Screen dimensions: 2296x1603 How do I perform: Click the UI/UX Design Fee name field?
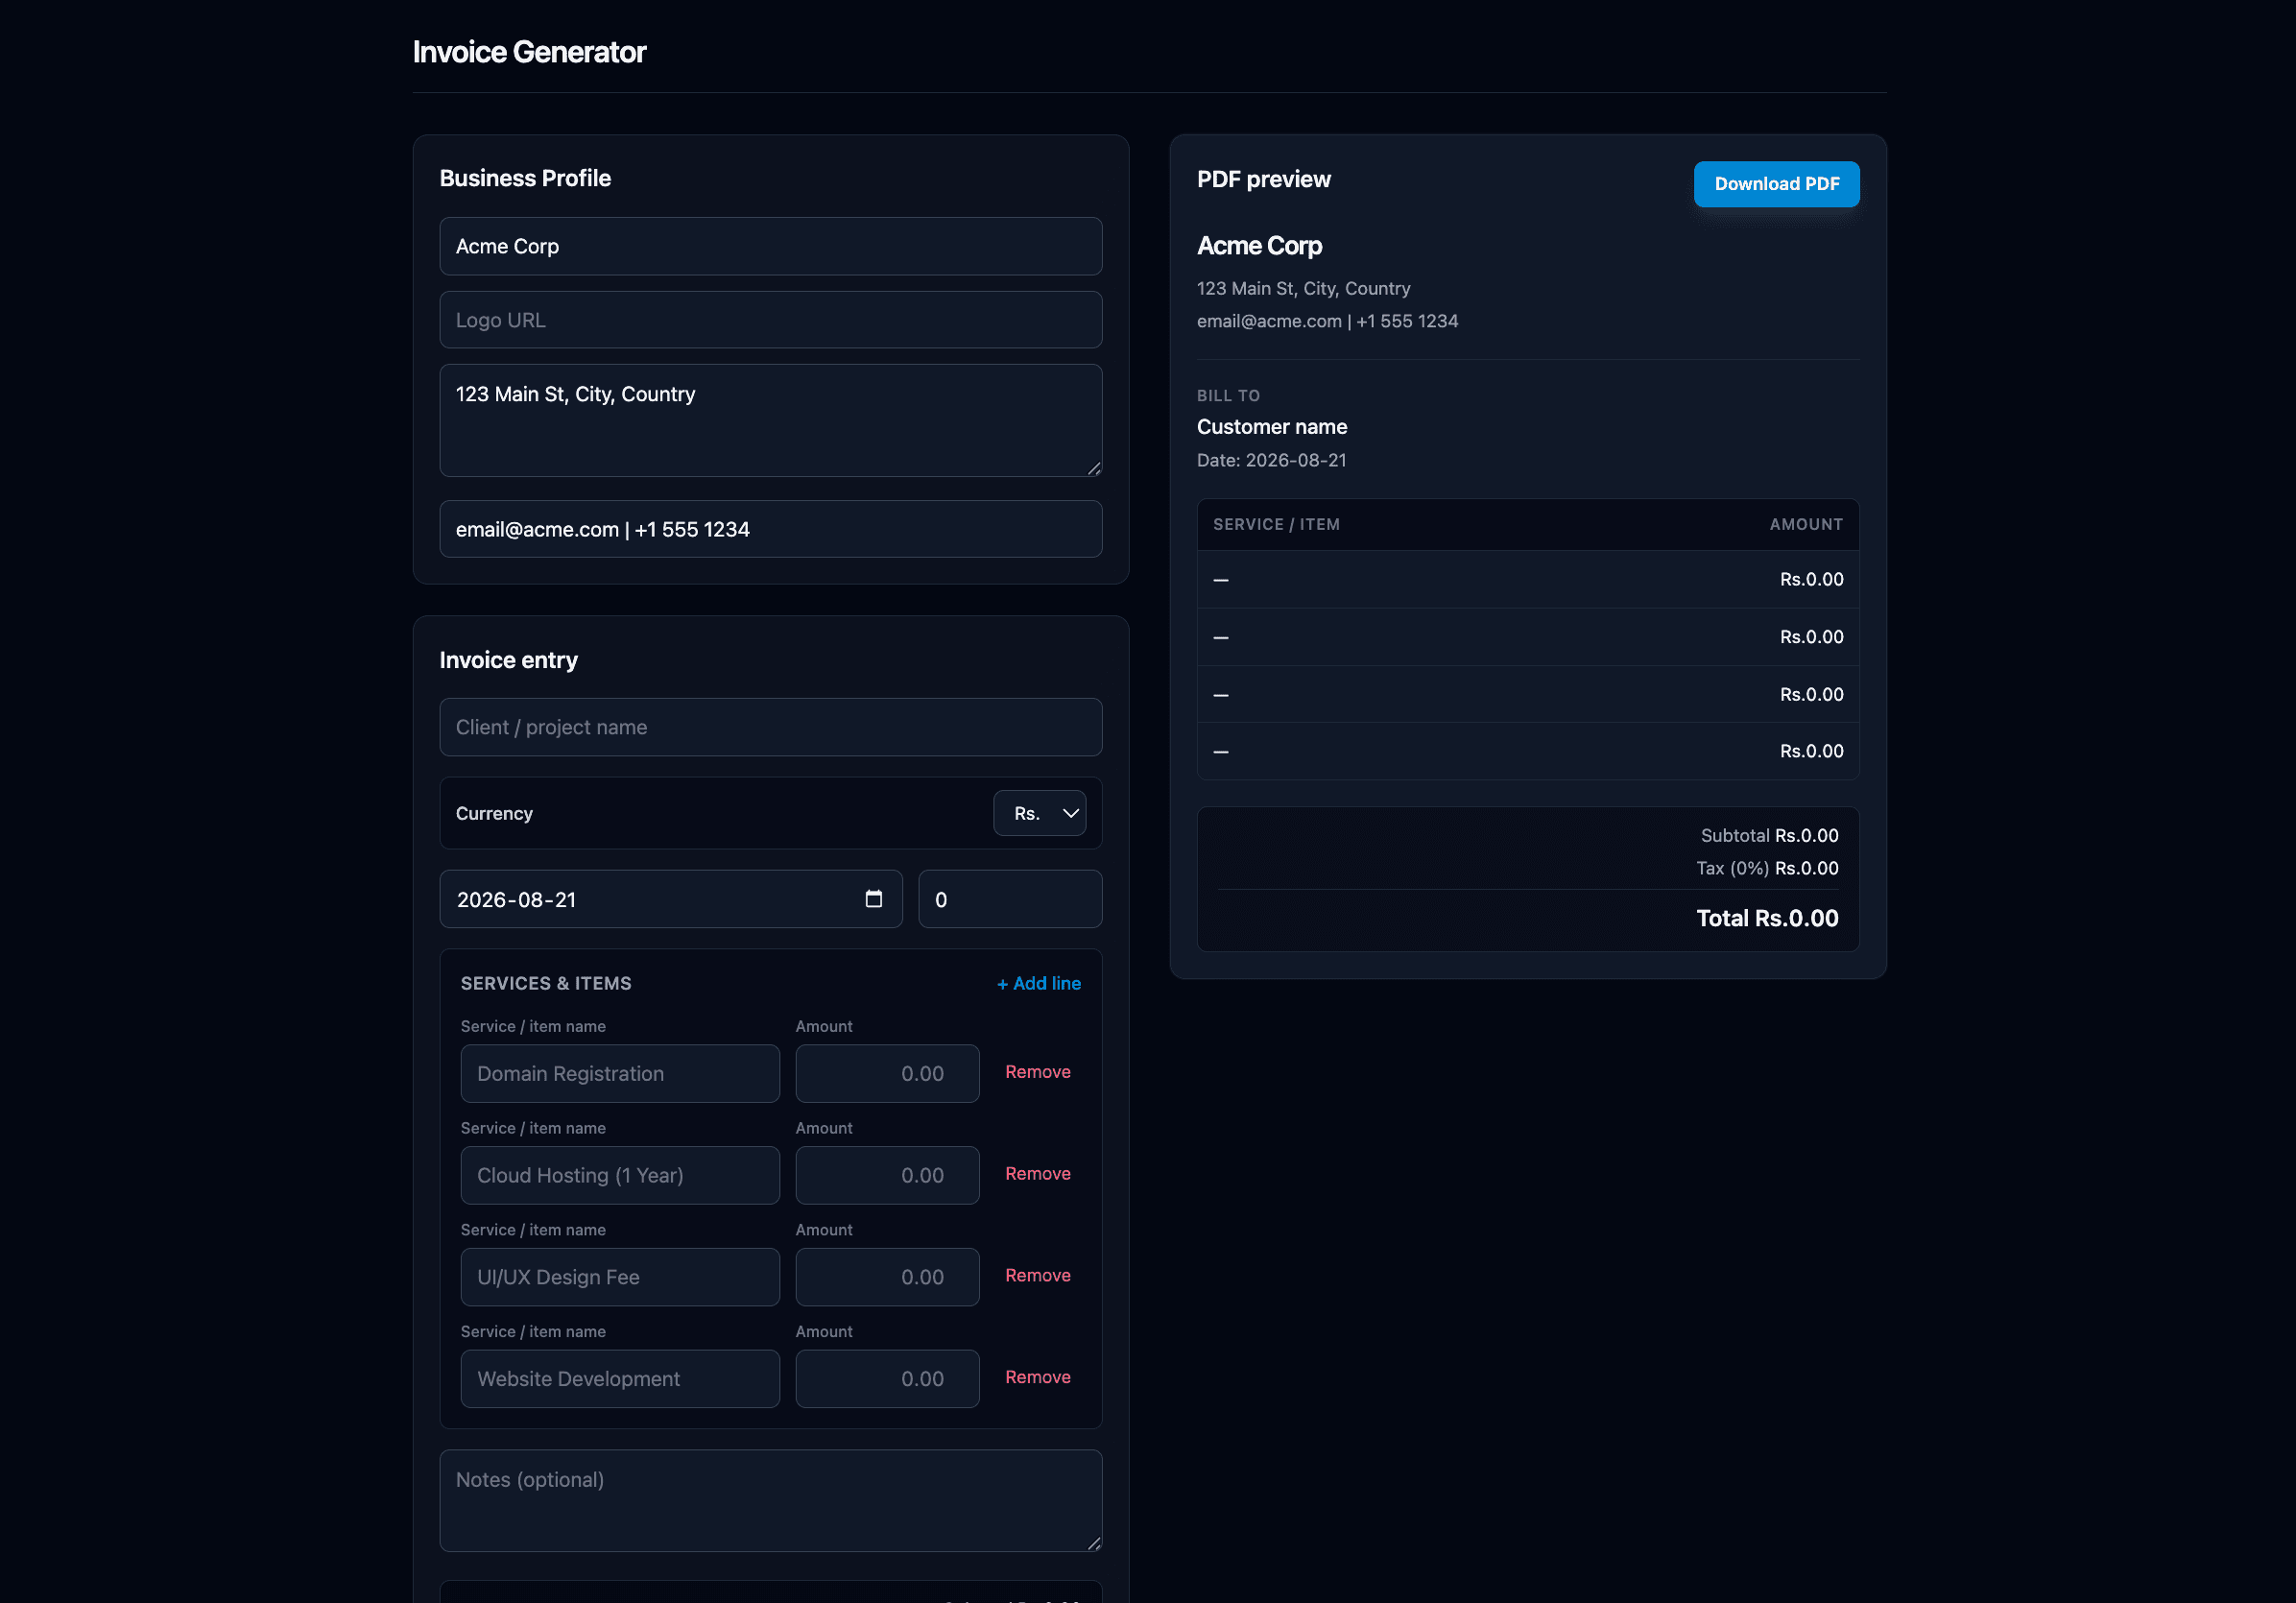tap(619, 1277)
